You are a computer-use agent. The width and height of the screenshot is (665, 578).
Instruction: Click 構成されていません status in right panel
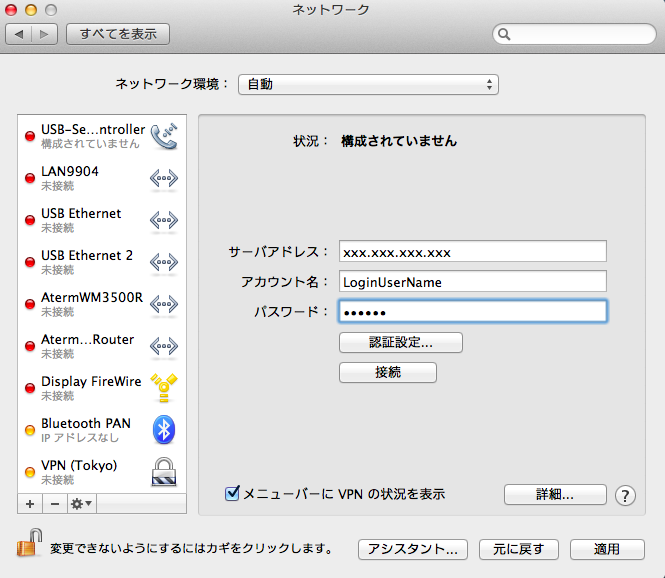click(399, 141)
